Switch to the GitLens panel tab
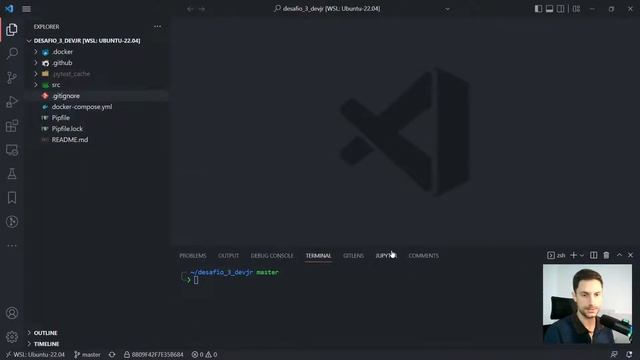Viewport: 640px width, 360px height. [x=353, y=256]
